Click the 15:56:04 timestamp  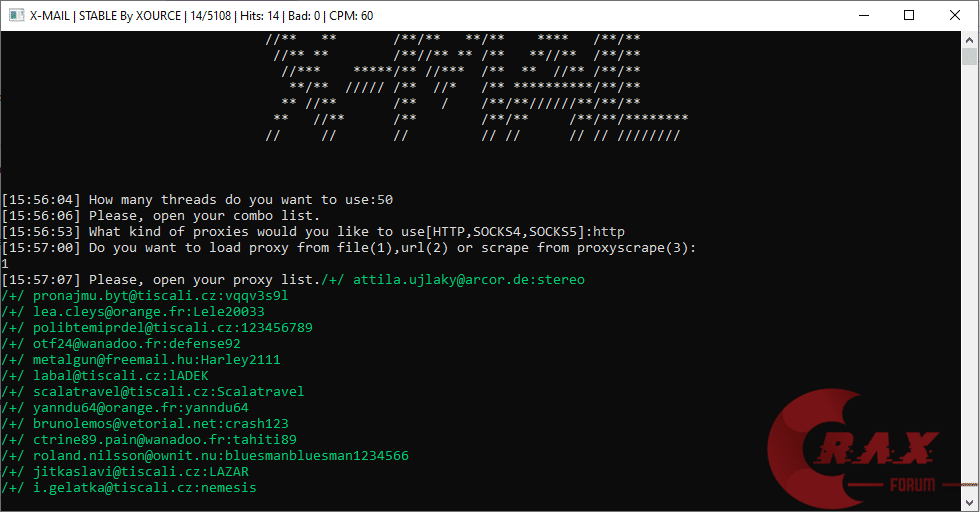tap(41, 200)
